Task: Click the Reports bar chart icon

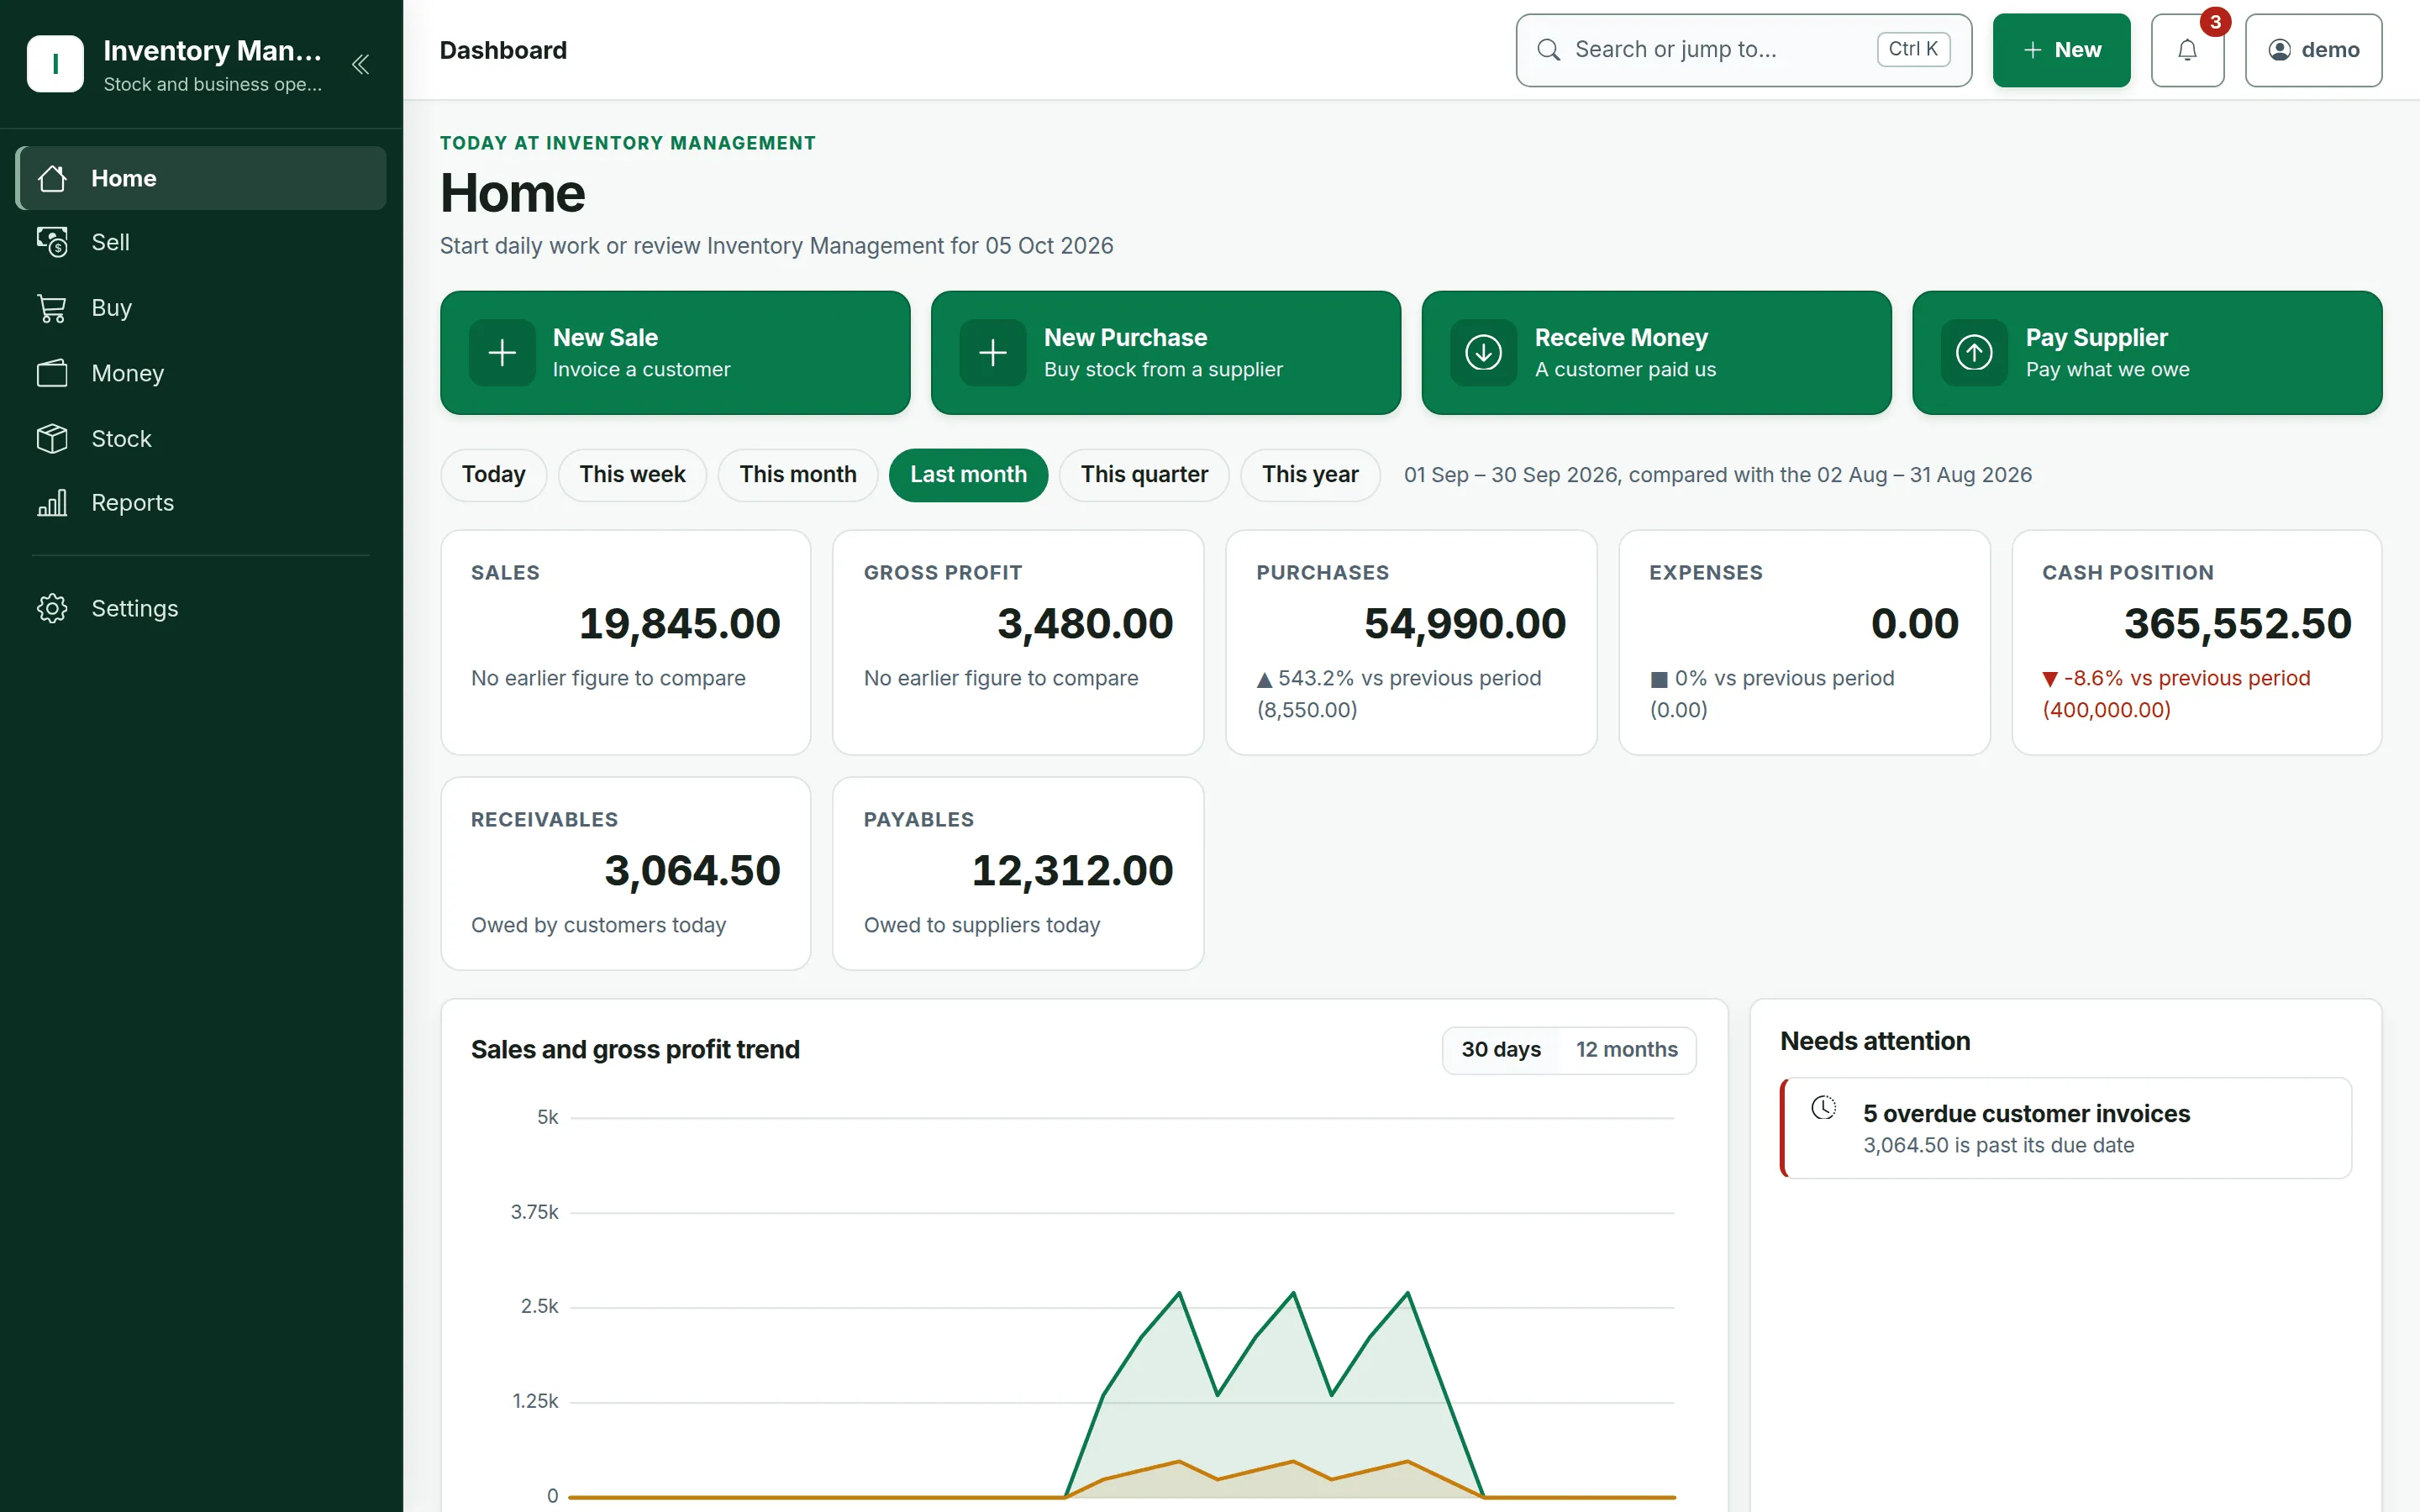Action: coord(52,503)
